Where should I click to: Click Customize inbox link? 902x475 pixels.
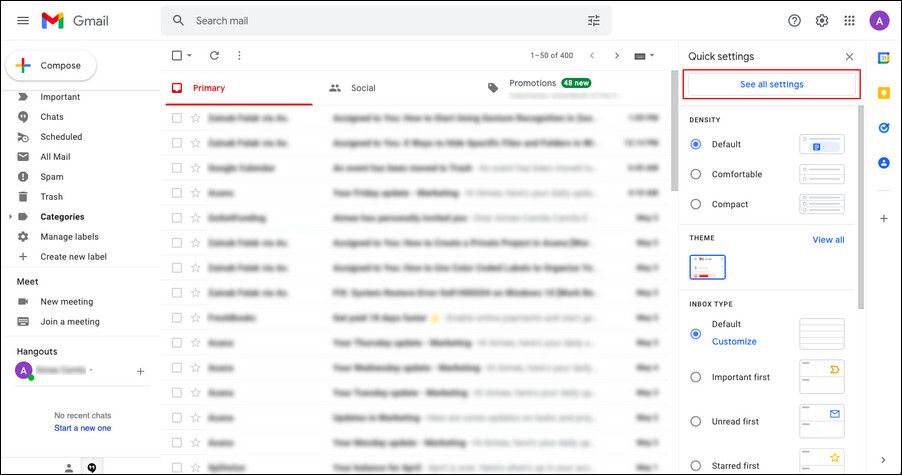[x=734, y=342]
